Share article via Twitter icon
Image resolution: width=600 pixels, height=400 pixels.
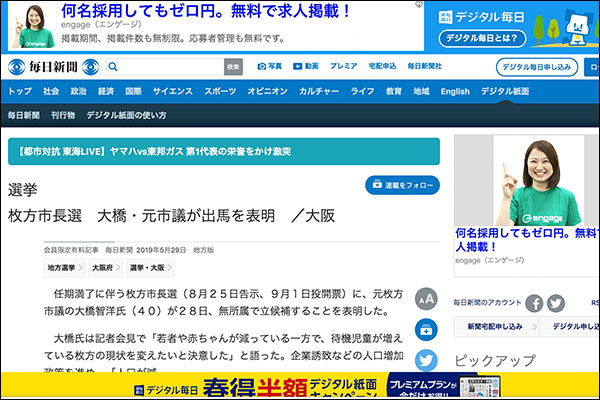point(426,360)
